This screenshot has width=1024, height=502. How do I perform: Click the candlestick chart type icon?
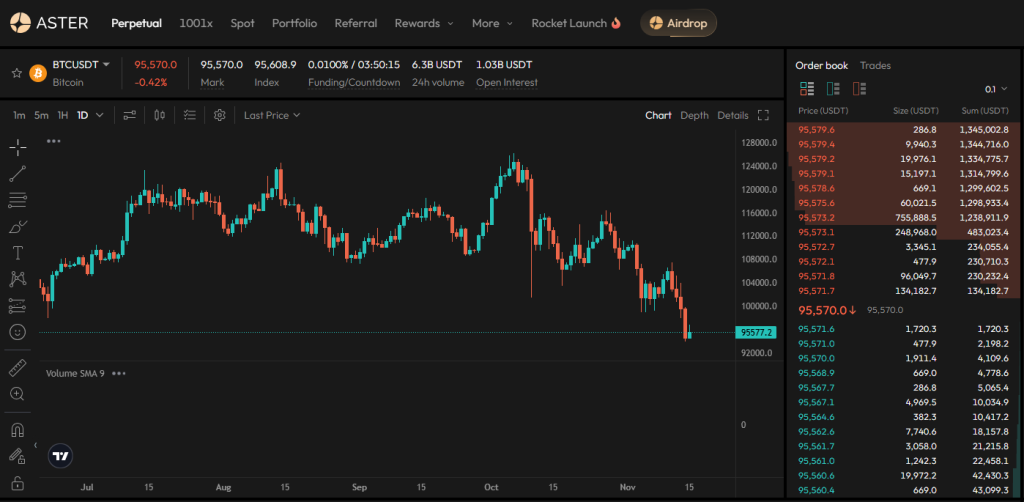pyautogui.click(x=159, y=115)
